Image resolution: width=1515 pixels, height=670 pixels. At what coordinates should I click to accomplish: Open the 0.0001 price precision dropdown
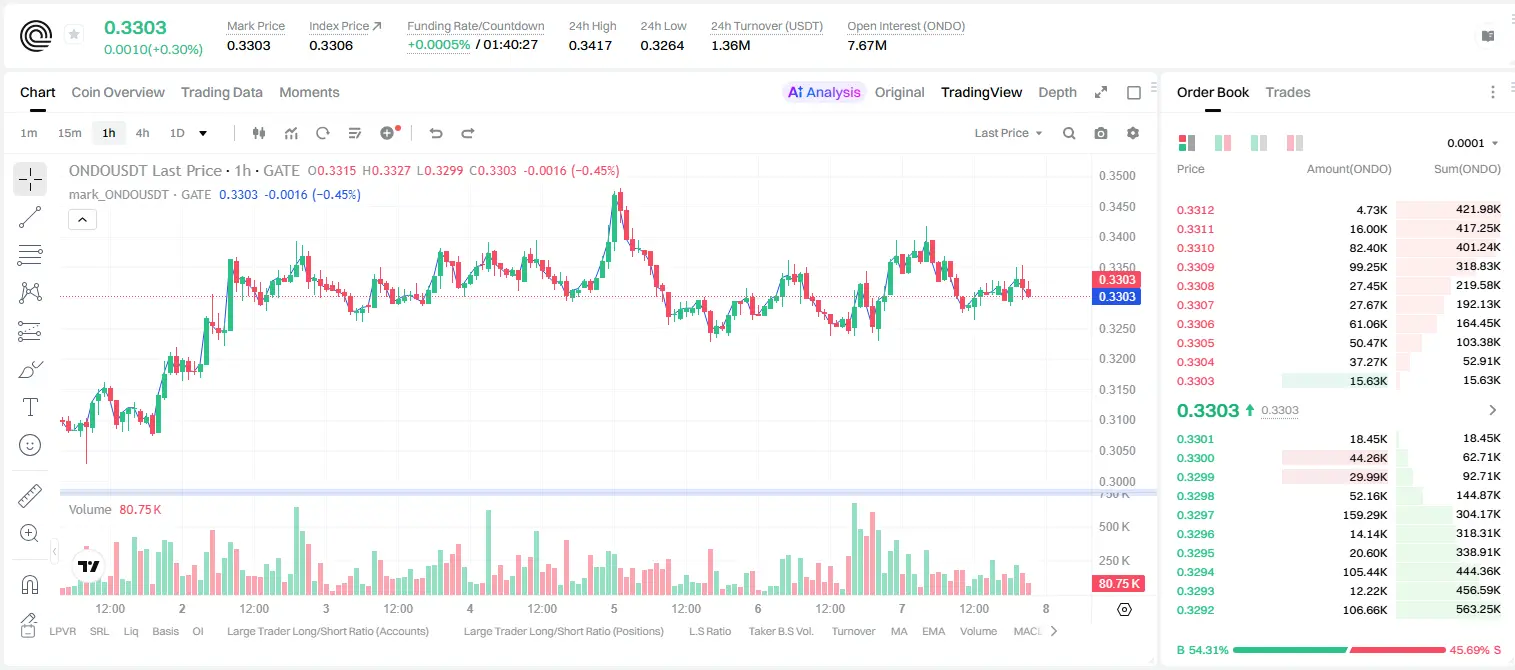tap(1473, 143)
